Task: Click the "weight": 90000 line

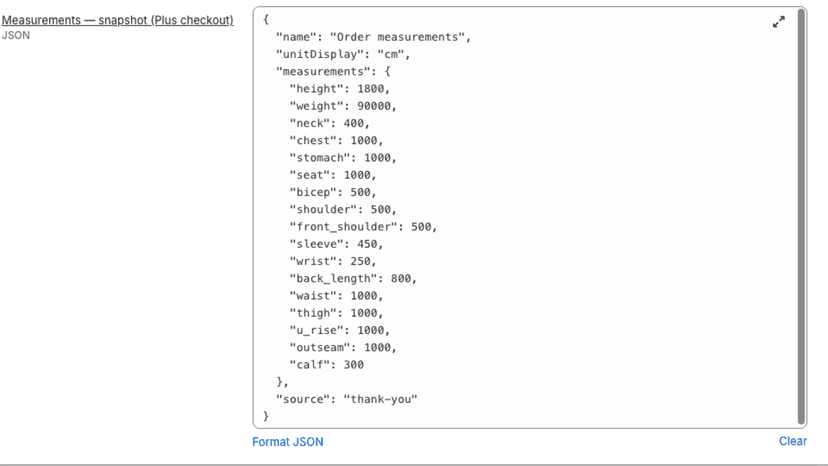Action: pyautogui.click(x=343, y=106)
